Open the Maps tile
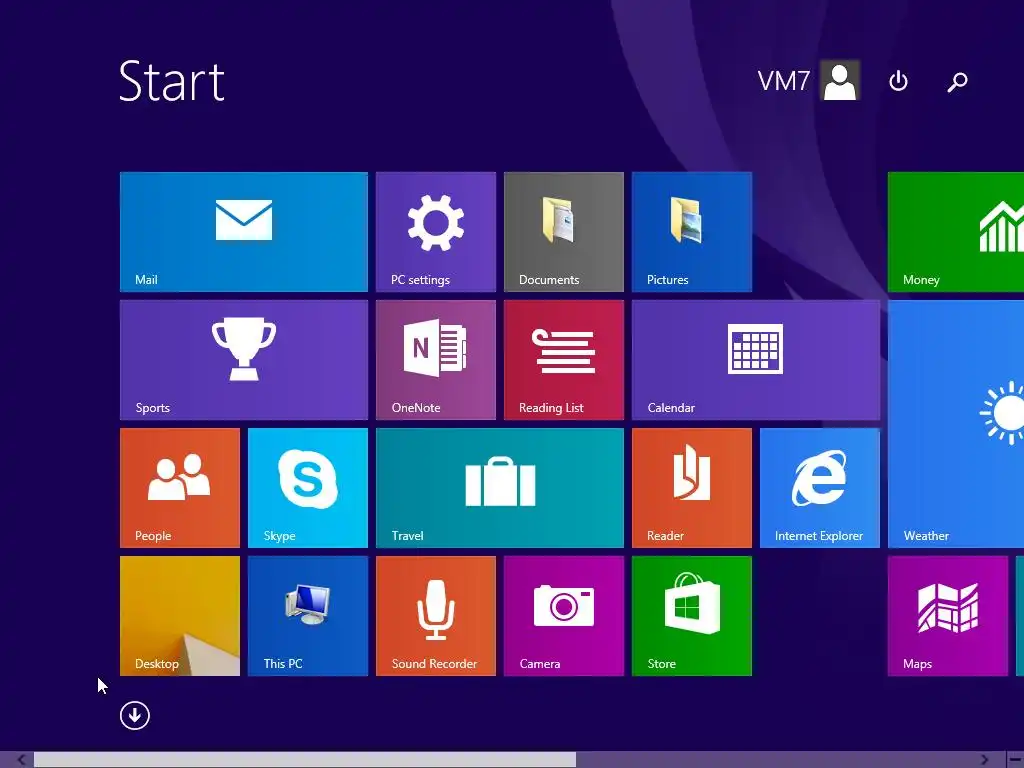 (948, 616)
